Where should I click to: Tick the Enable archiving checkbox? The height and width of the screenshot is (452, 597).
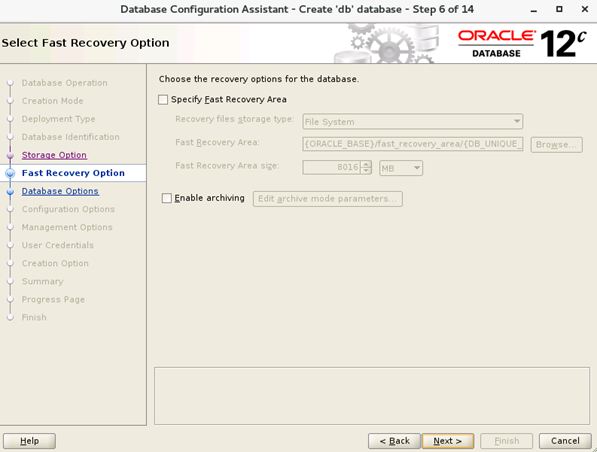pyautogui.click(x=167, y=198)
